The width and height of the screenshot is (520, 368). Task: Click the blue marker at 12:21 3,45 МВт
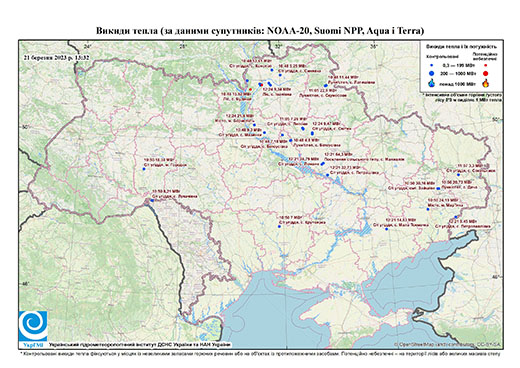pyautogui.click(x=456, y=217)
